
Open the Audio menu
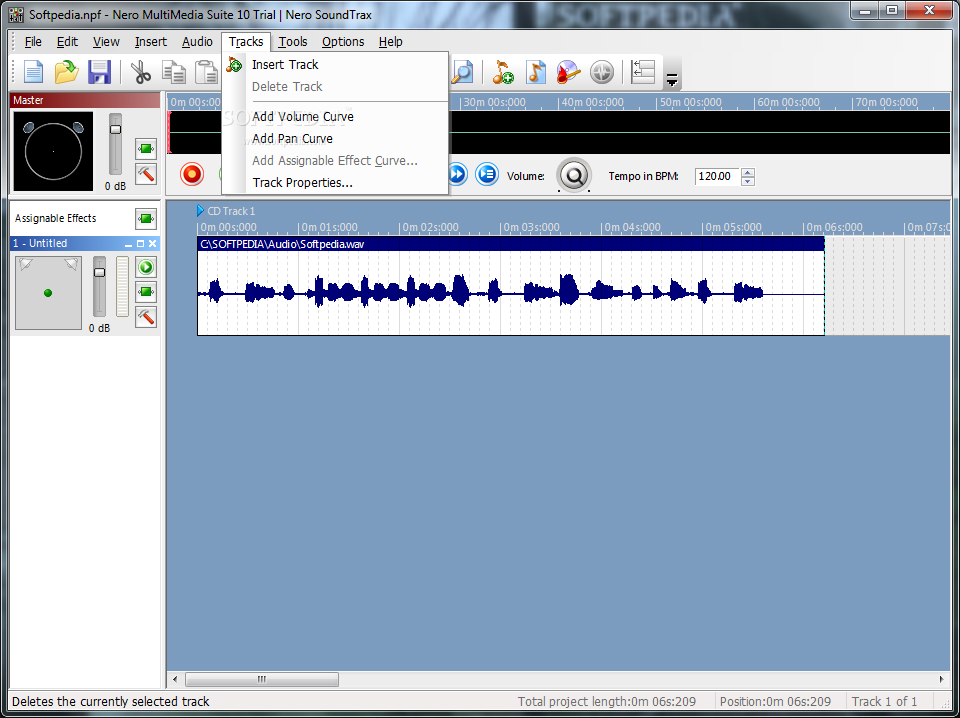tap(197, 42)
